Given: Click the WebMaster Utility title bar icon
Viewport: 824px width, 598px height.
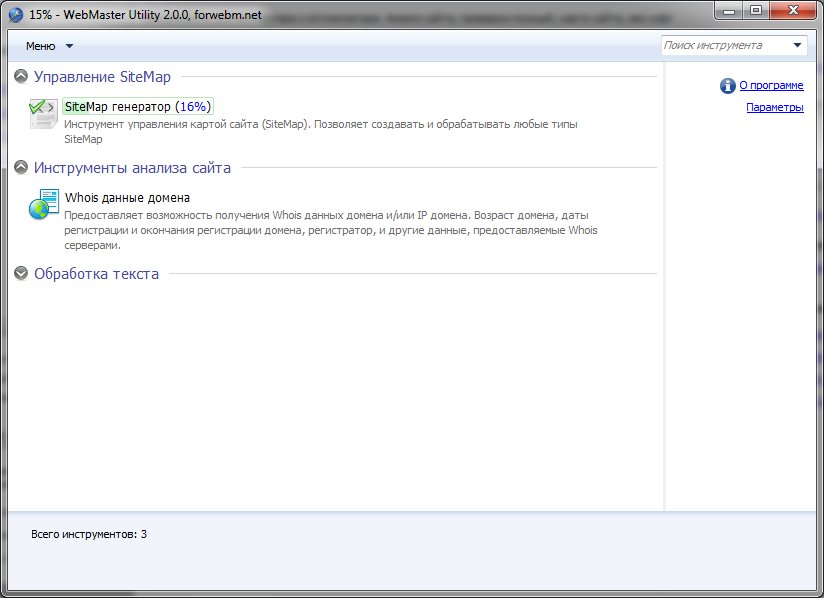Looking at the screenshot, I should click(16, 14).
